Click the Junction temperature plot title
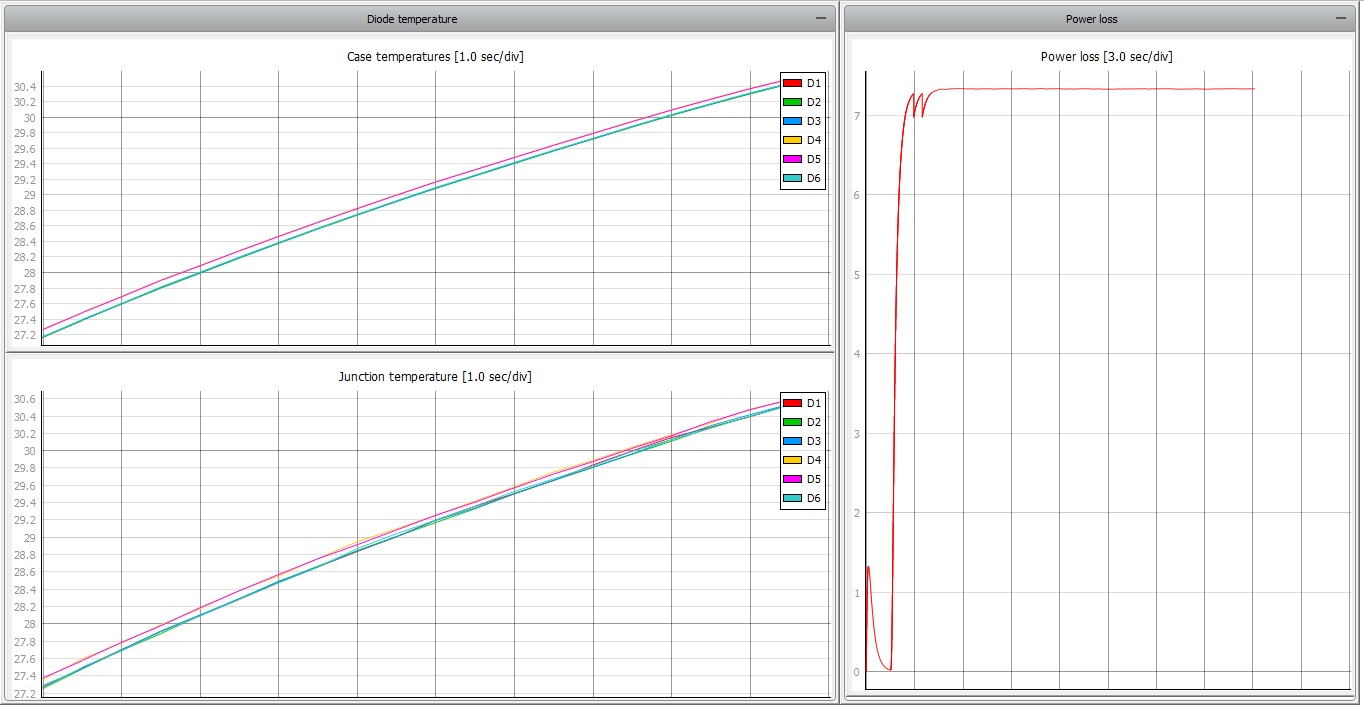 click(435, 376)
